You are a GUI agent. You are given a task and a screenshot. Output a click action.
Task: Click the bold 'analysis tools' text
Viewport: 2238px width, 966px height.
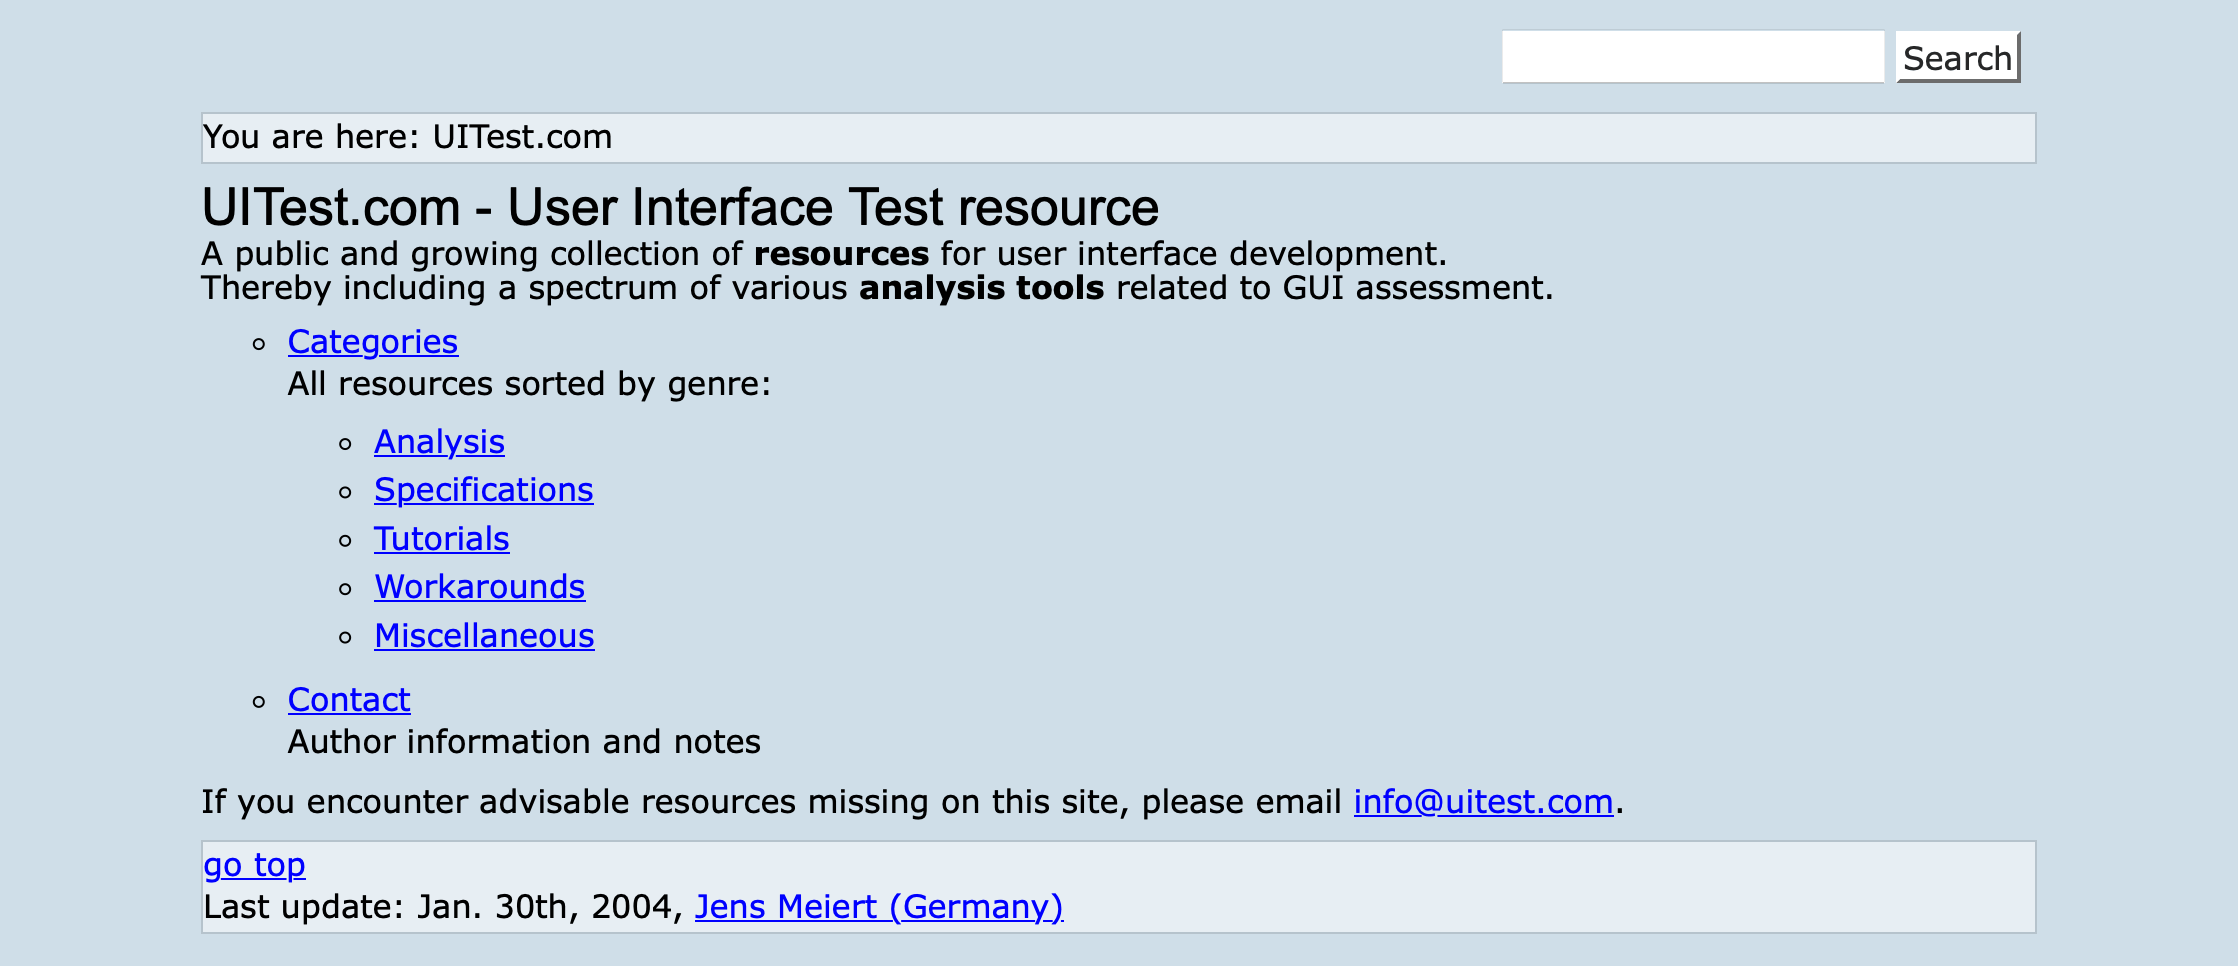tap(981, 288)
